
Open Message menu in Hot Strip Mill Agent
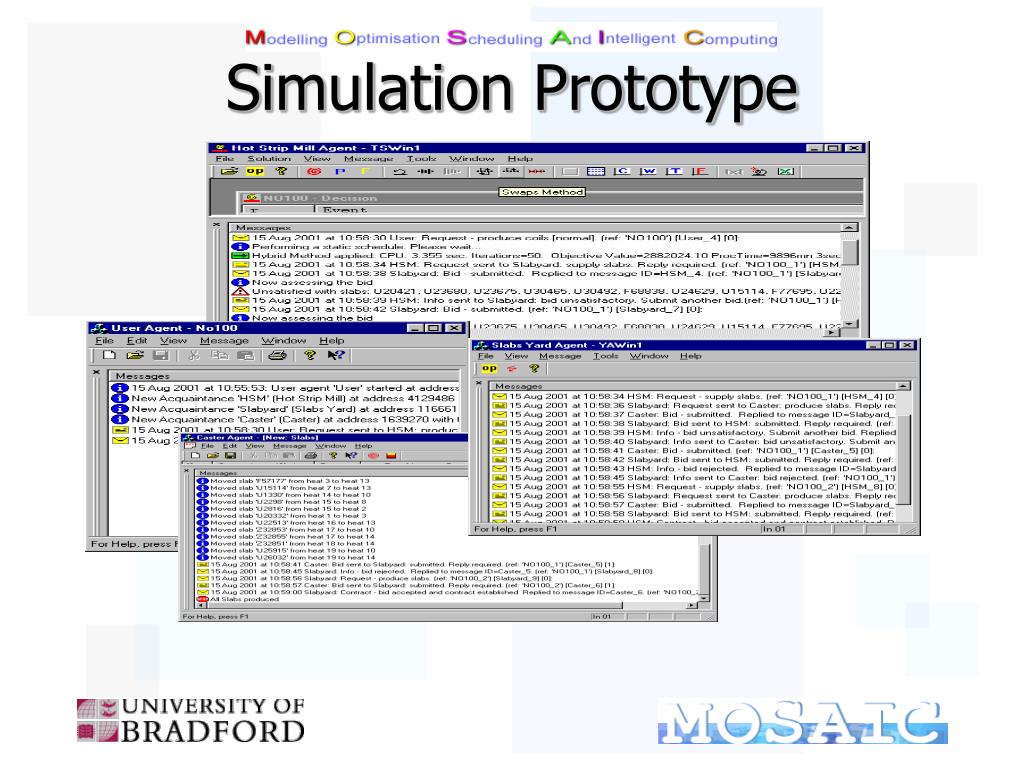pyautogui.click(x=368, y=159)
